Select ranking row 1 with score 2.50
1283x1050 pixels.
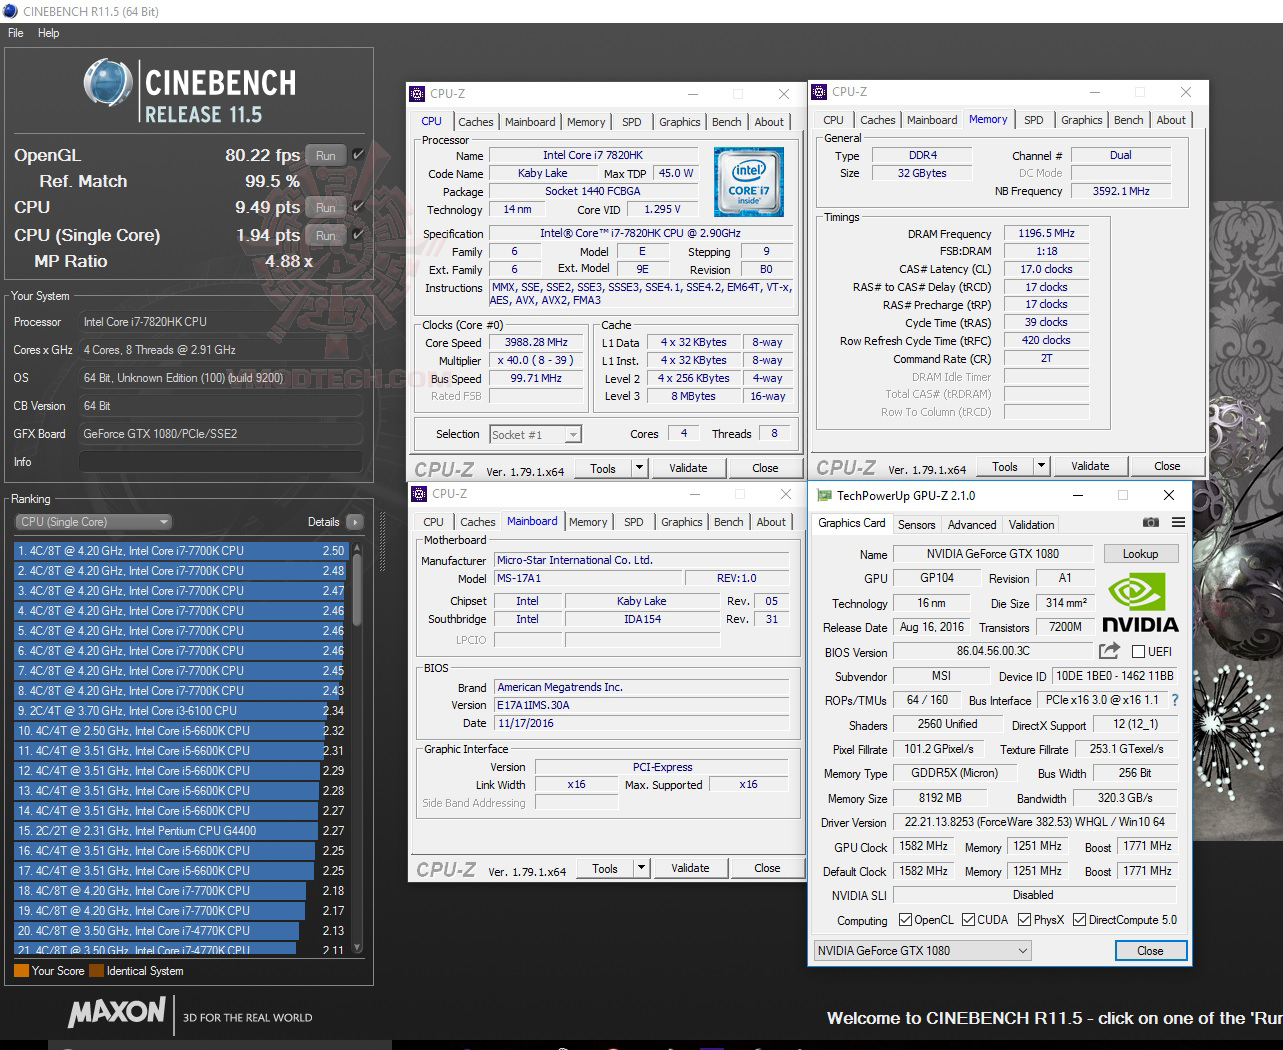click(180, 551)
